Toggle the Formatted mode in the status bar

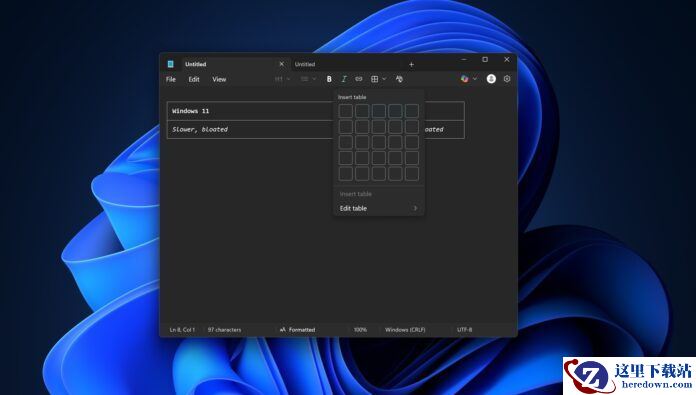coord(297,330)
